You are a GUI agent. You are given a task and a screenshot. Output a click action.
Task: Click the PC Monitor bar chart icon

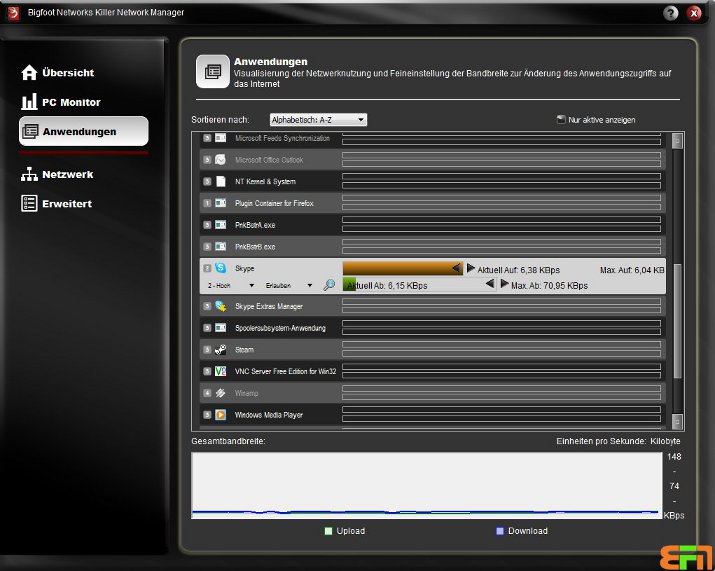point(29,101)
